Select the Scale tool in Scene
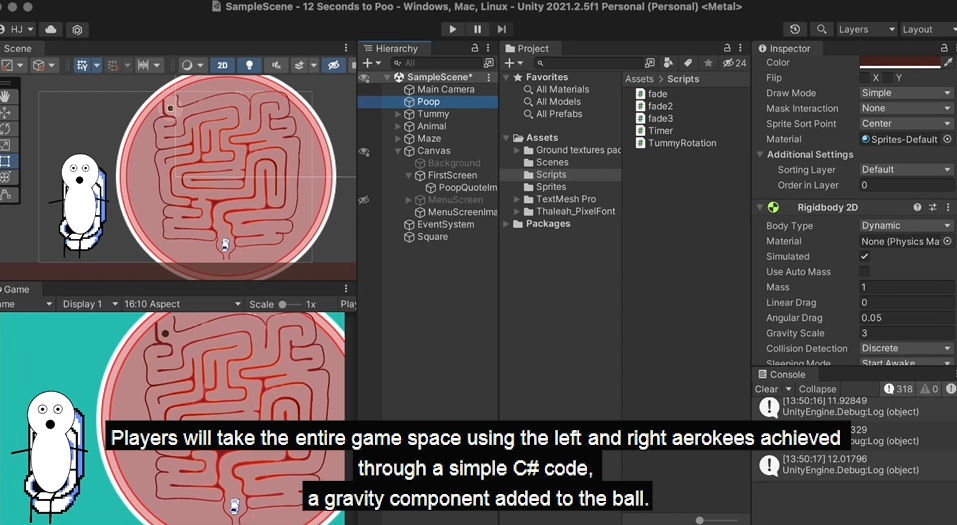This screenshot has width=957, height=525. 5,145
